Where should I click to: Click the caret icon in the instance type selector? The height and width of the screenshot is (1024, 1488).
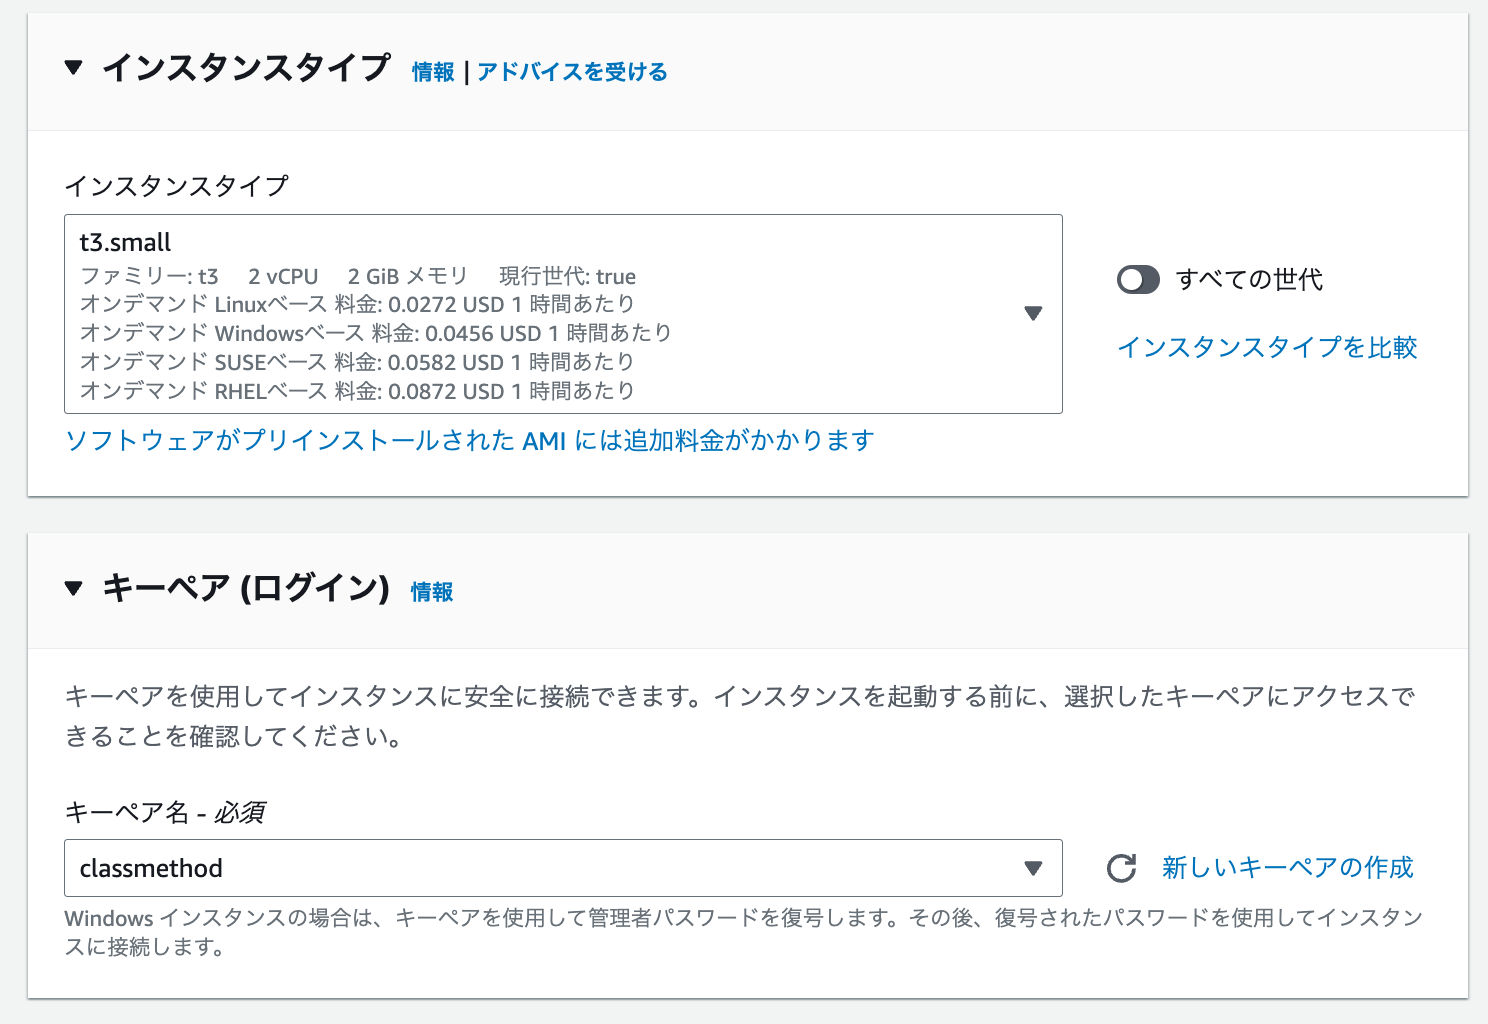(x=1034, y=314)
